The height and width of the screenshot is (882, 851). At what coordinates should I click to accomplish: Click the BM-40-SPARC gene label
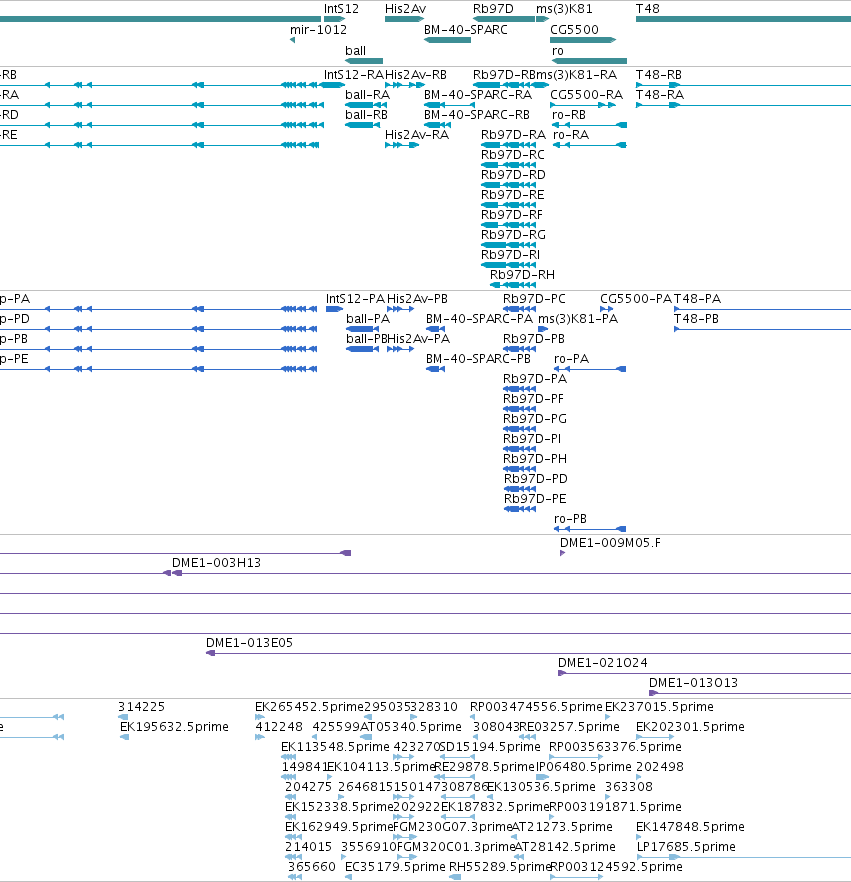pyautogui.click(x=466, y=30)
